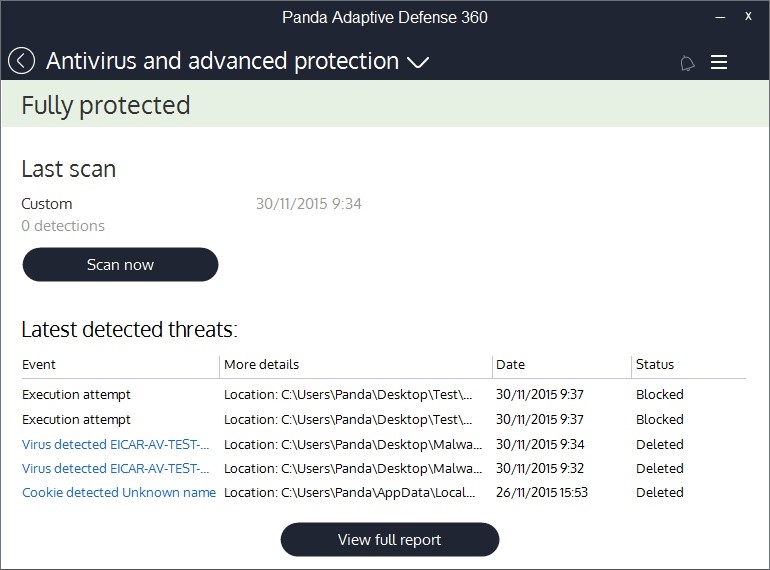Click the 0 detections text
Viewport: 770px width, 570px height.
(63, 226)
